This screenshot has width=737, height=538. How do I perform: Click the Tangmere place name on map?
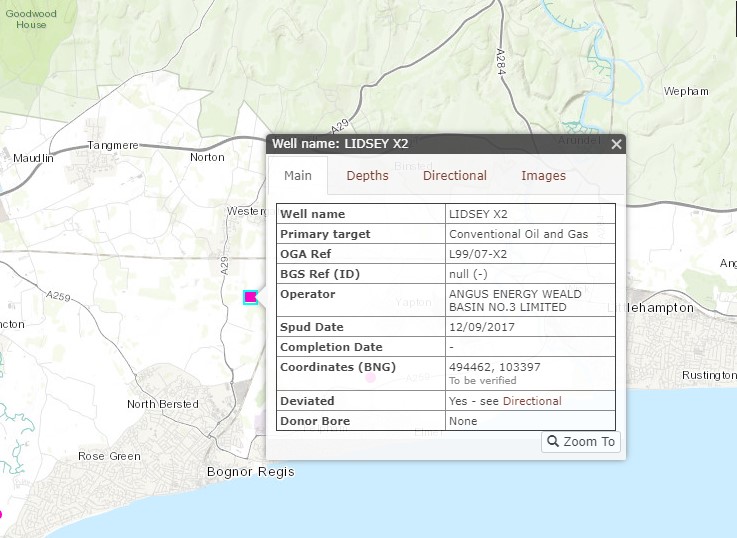[113, 145]
